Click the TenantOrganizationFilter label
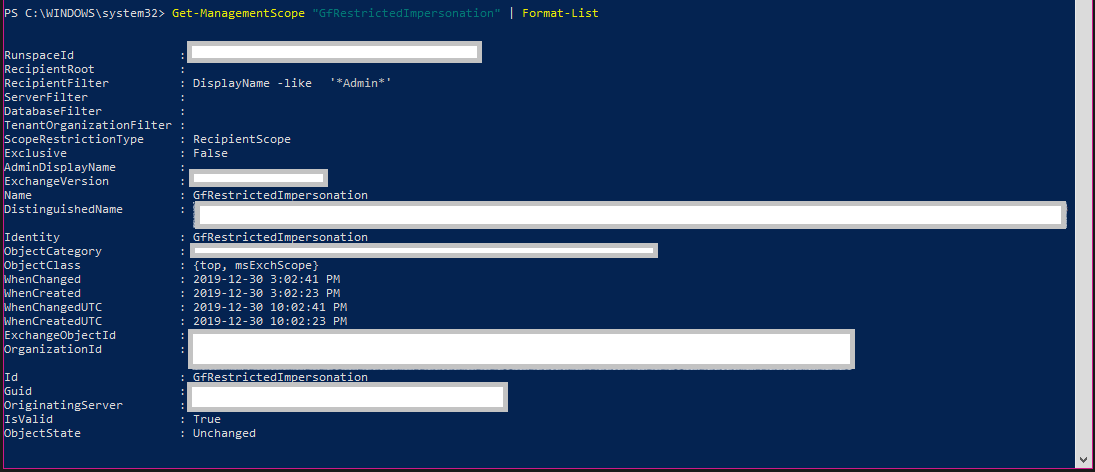1095x472 pixels. pyautogui.click(x=88, y=125)
